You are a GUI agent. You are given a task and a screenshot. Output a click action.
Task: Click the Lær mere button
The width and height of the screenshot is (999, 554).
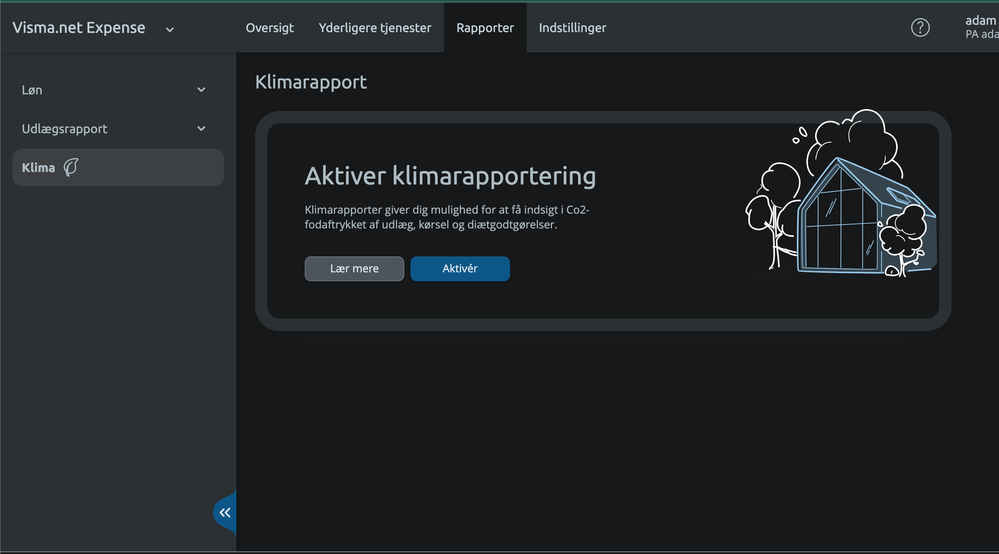point(354,269)
